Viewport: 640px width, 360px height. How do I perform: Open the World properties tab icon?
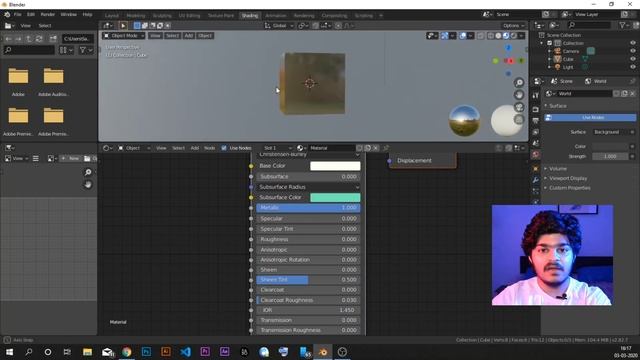coord(536,154)
